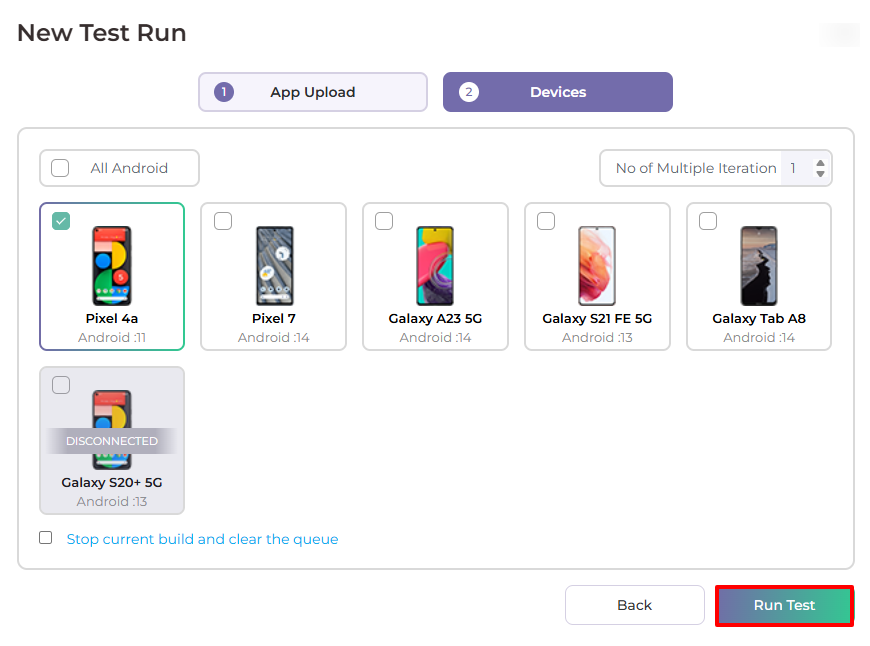Toggle Stop current build and clear queue checkbox
The height and width of the screenshot is (646, 870).
[46, 538]
